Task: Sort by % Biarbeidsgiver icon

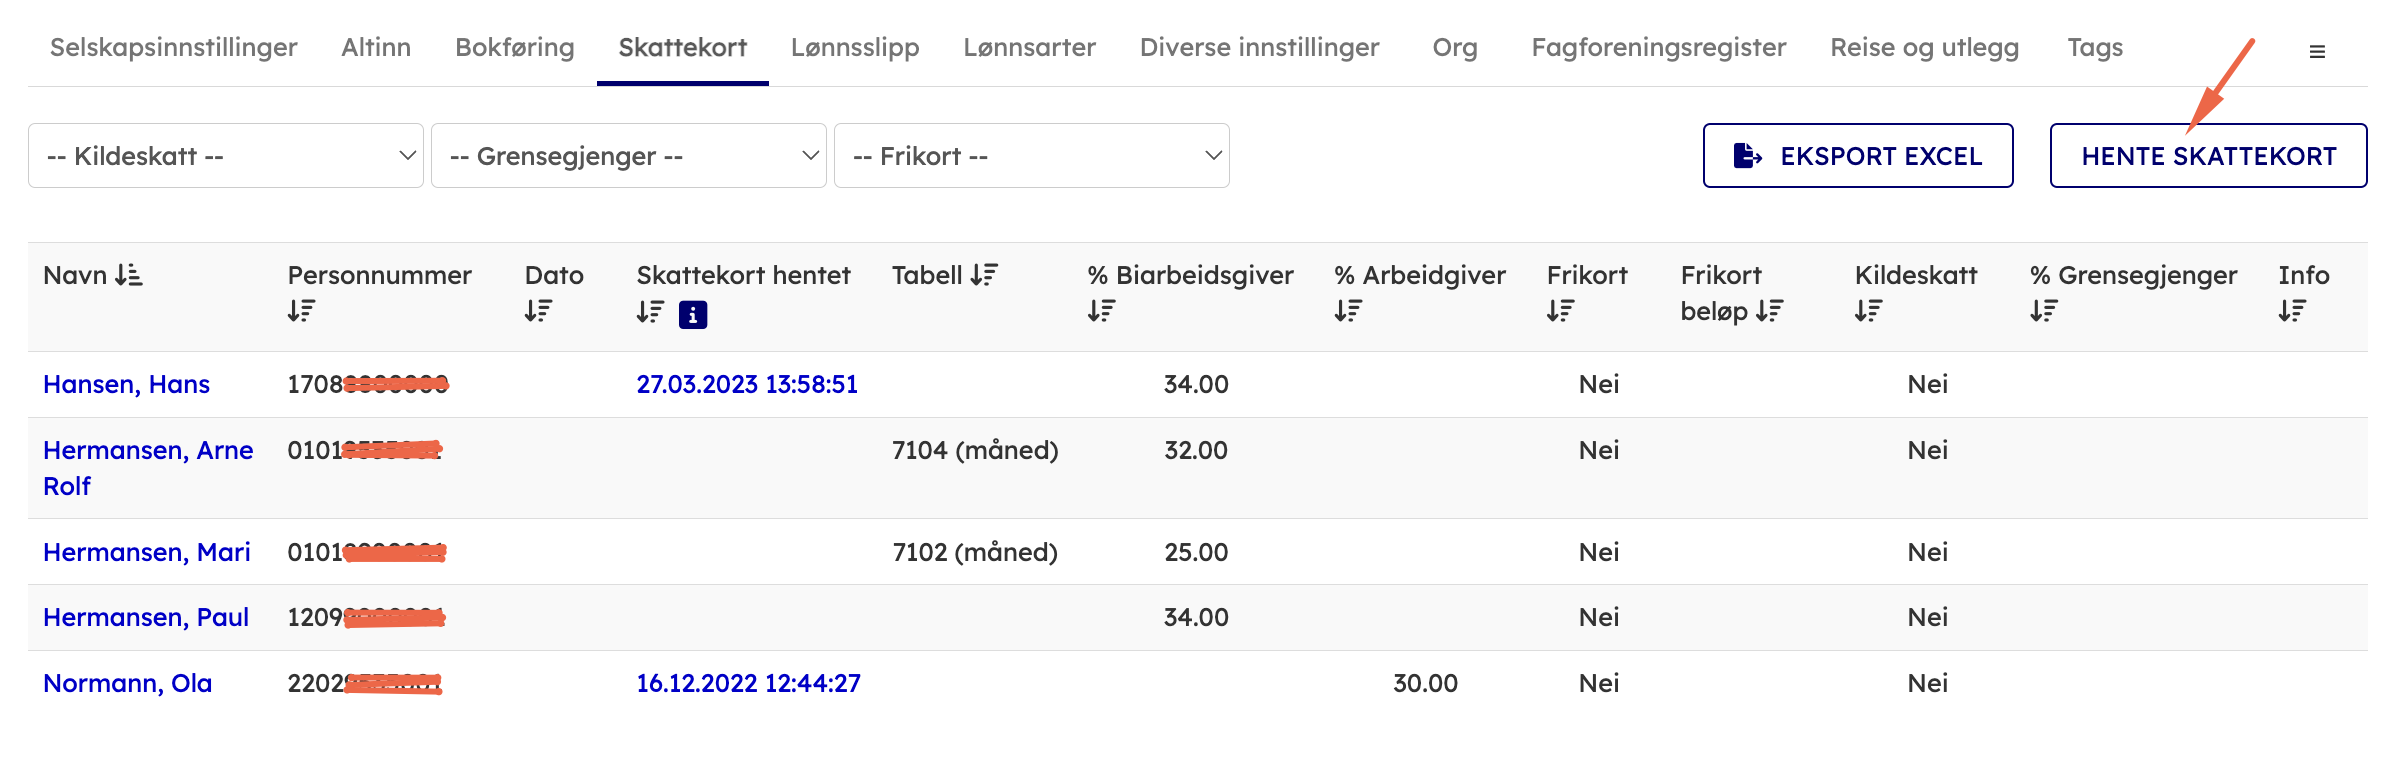Action: (1101, 312)
